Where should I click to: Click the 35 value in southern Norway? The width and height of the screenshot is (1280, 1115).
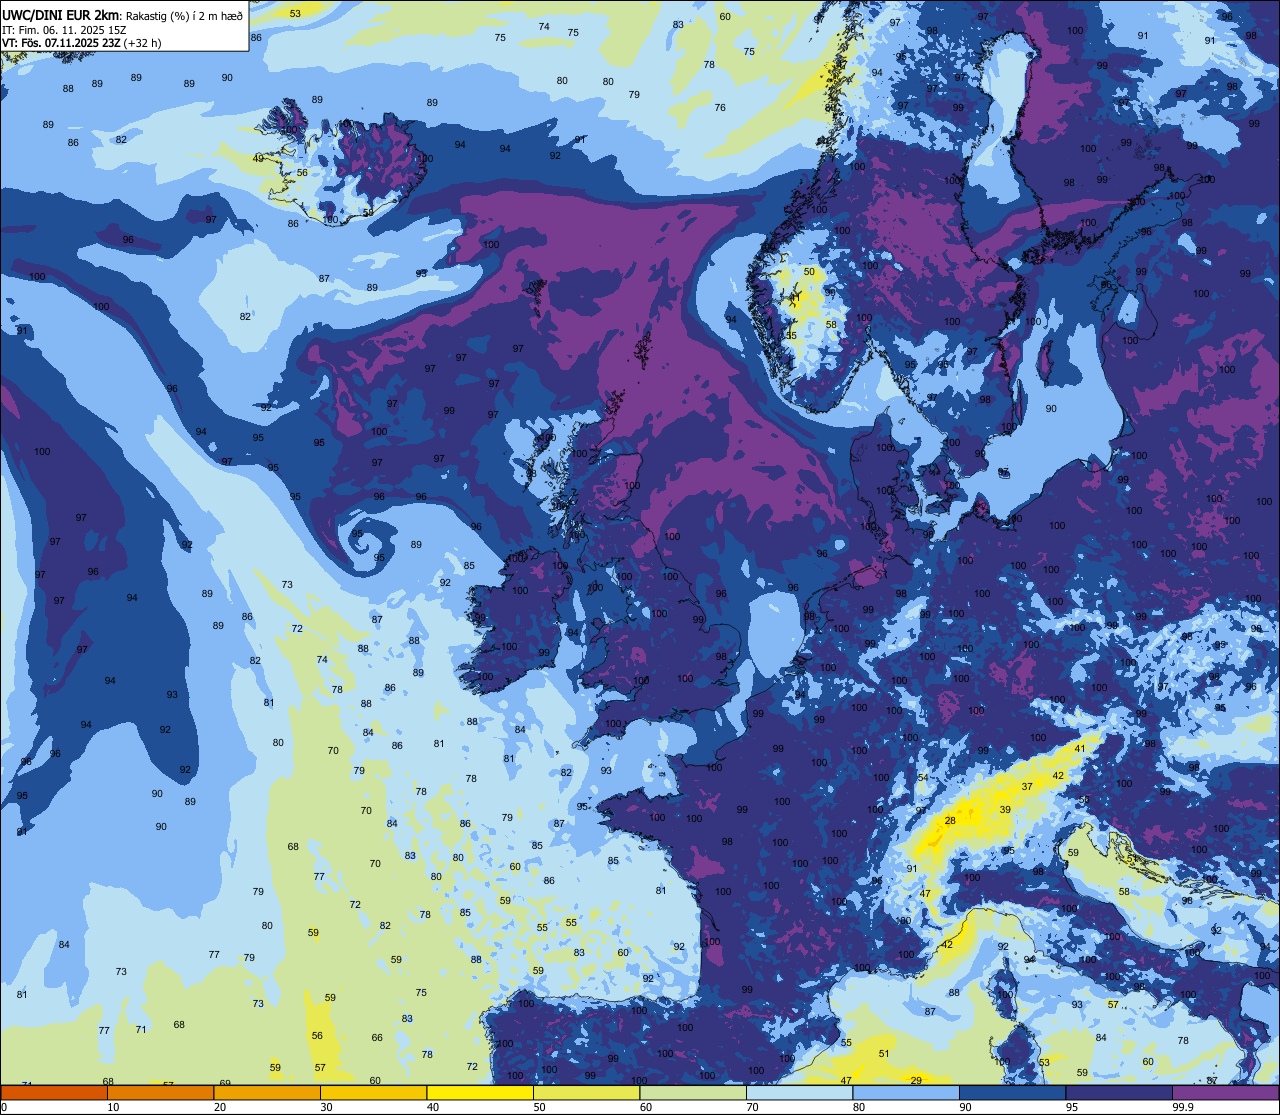791,335
